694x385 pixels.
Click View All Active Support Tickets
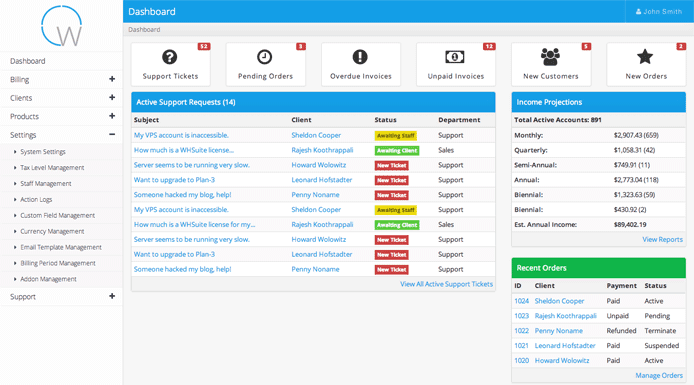click(446, 284)
